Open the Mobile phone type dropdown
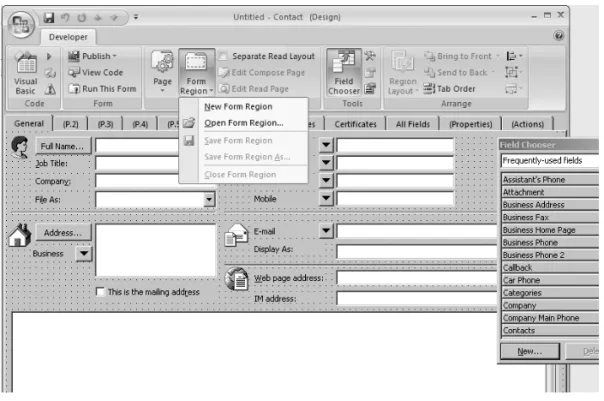 [x=326, y=198]
